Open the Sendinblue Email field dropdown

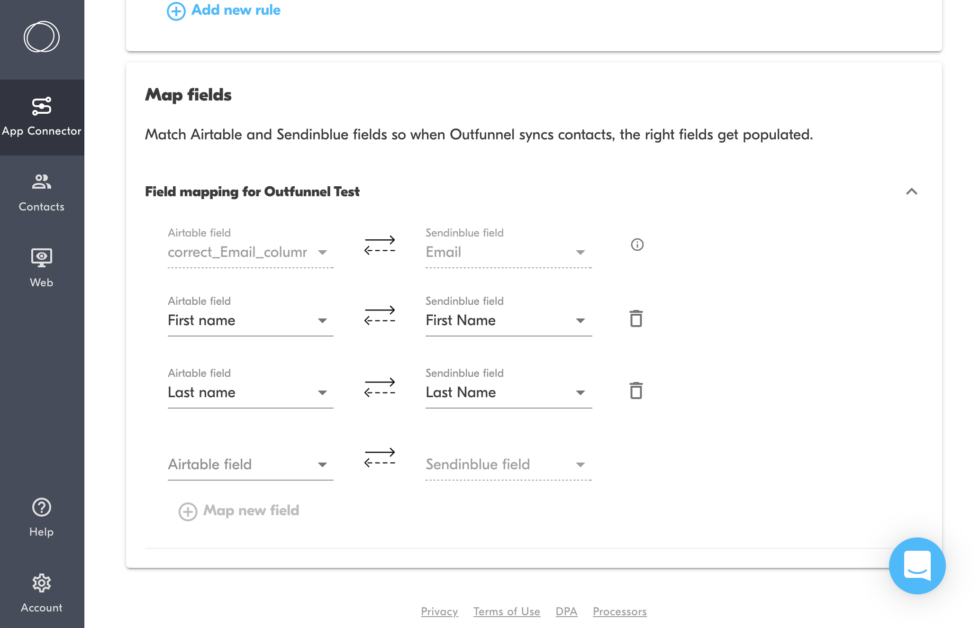coord(580,252)
